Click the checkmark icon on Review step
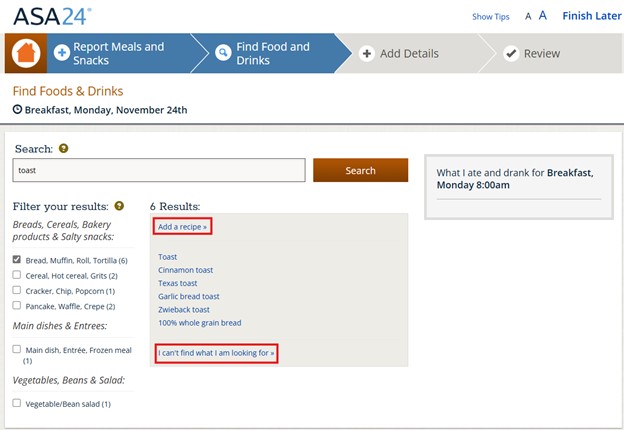The height and width of the screenshot is (430, 624). [511, 54]
